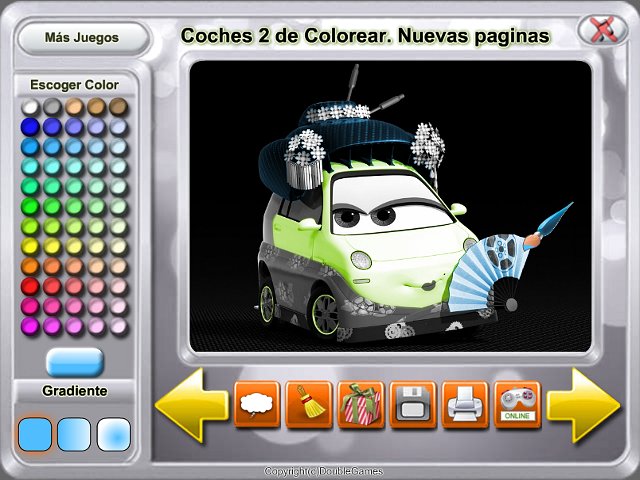Close the game with the red X button
Image resolution: width=640 pixels, height=480 pixels.
point(603,29)
